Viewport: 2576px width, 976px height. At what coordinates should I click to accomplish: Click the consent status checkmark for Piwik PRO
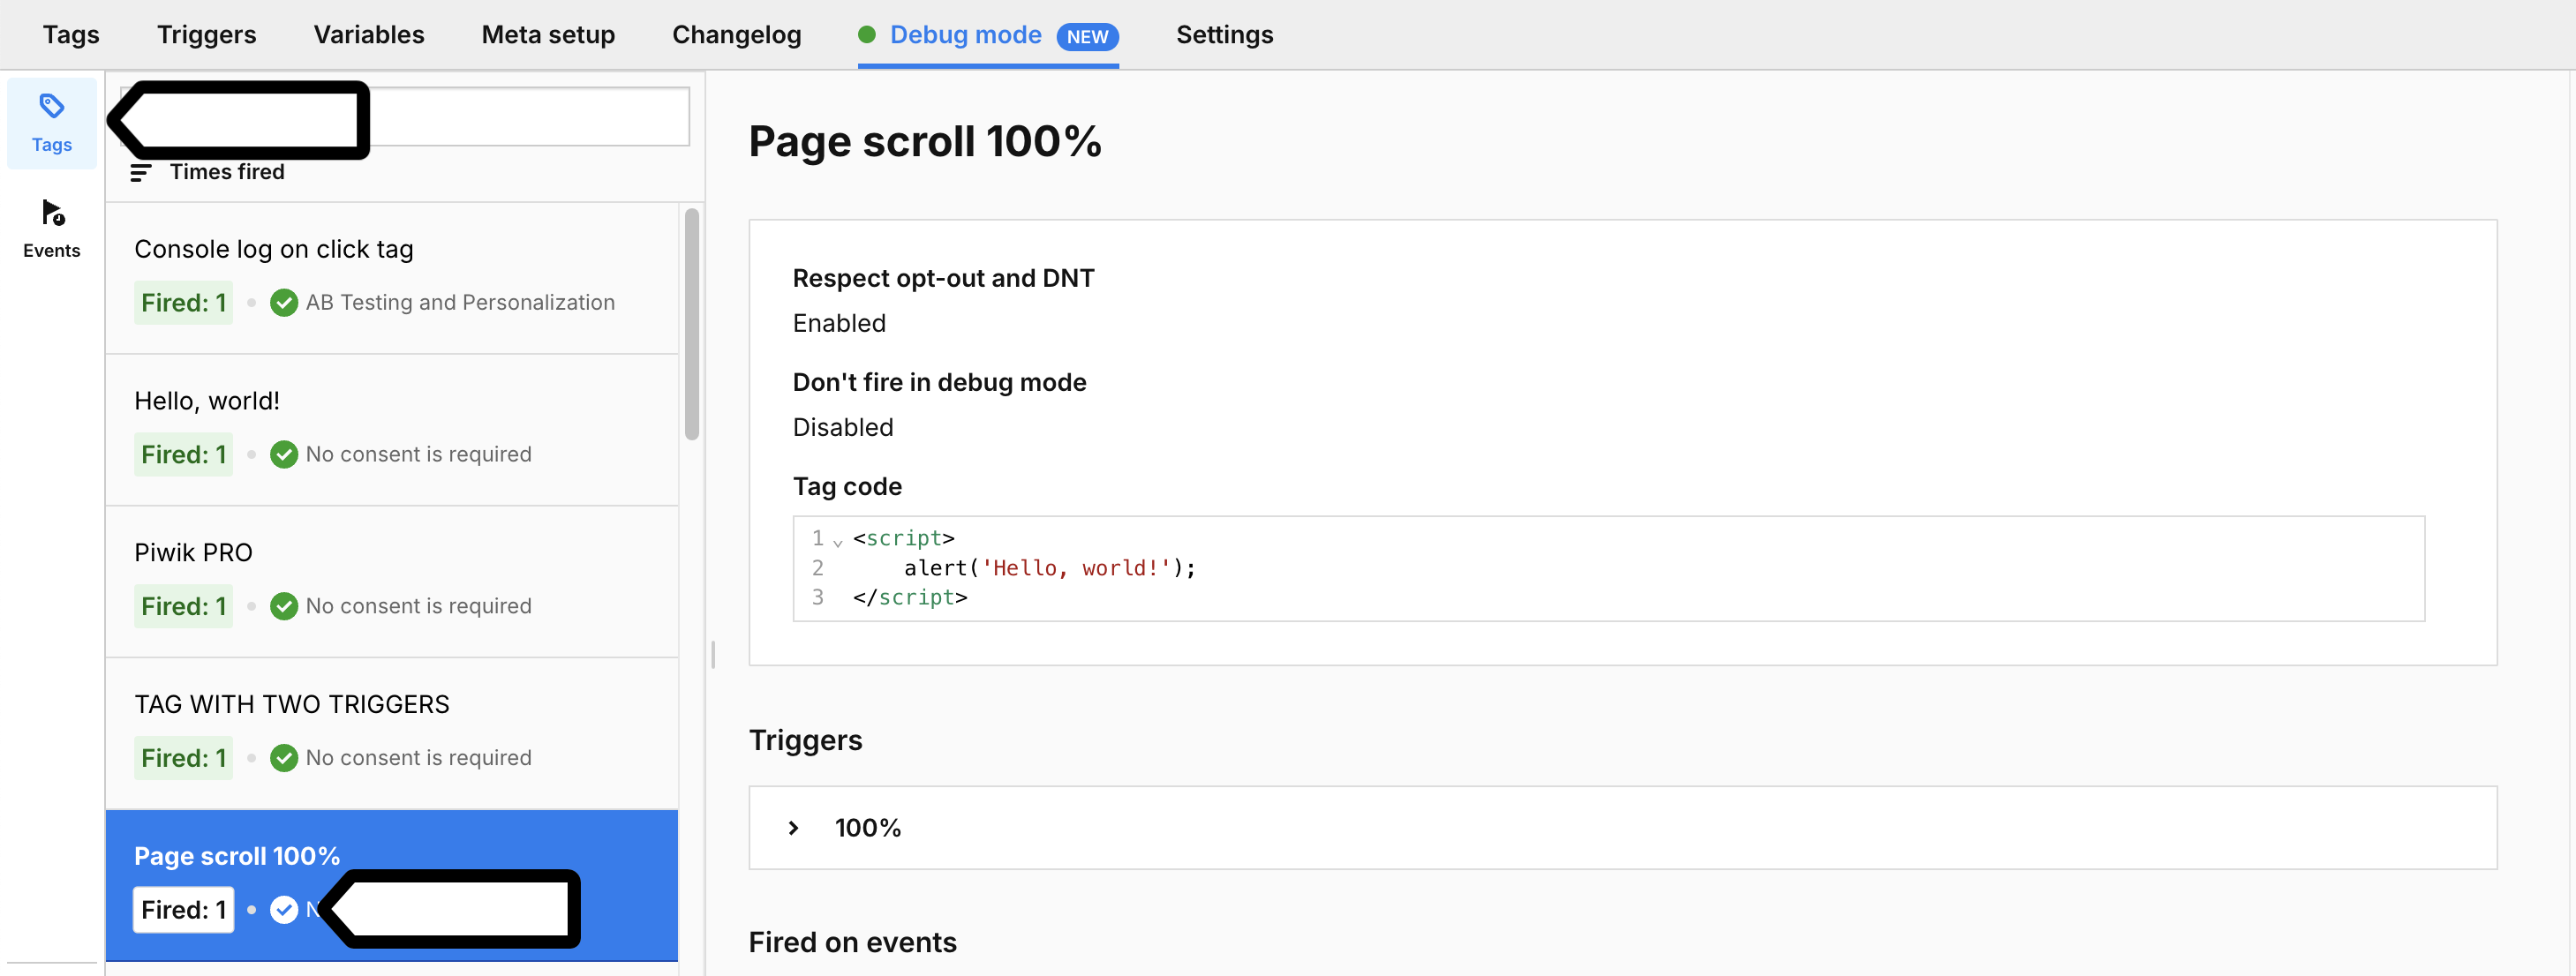click(282, 604)
